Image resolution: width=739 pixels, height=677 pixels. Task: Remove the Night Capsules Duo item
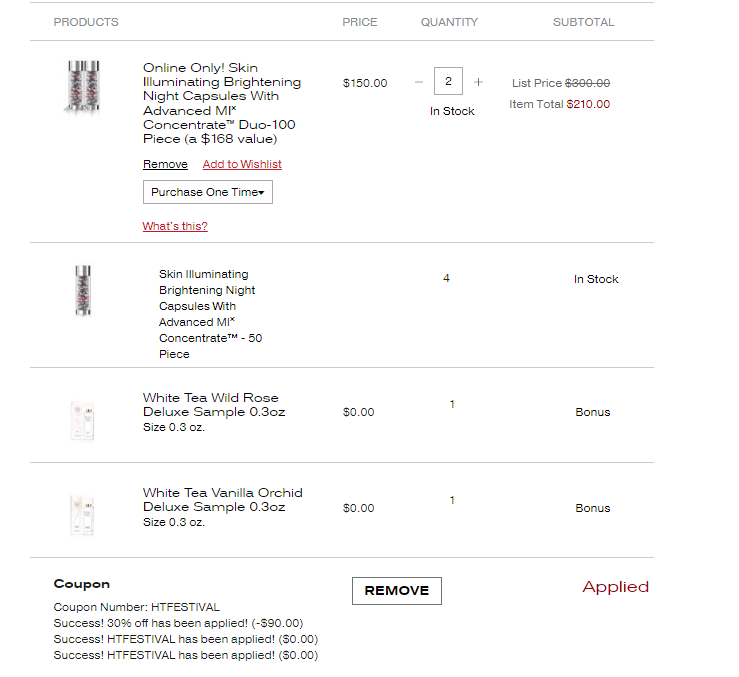[x=165, y=164]
